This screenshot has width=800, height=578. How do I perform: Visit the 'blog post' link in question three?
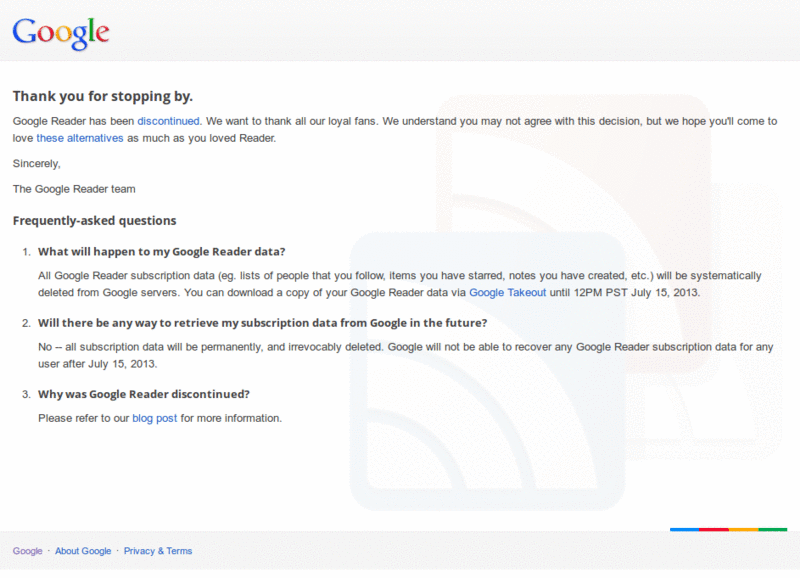[x=154, y=418]
